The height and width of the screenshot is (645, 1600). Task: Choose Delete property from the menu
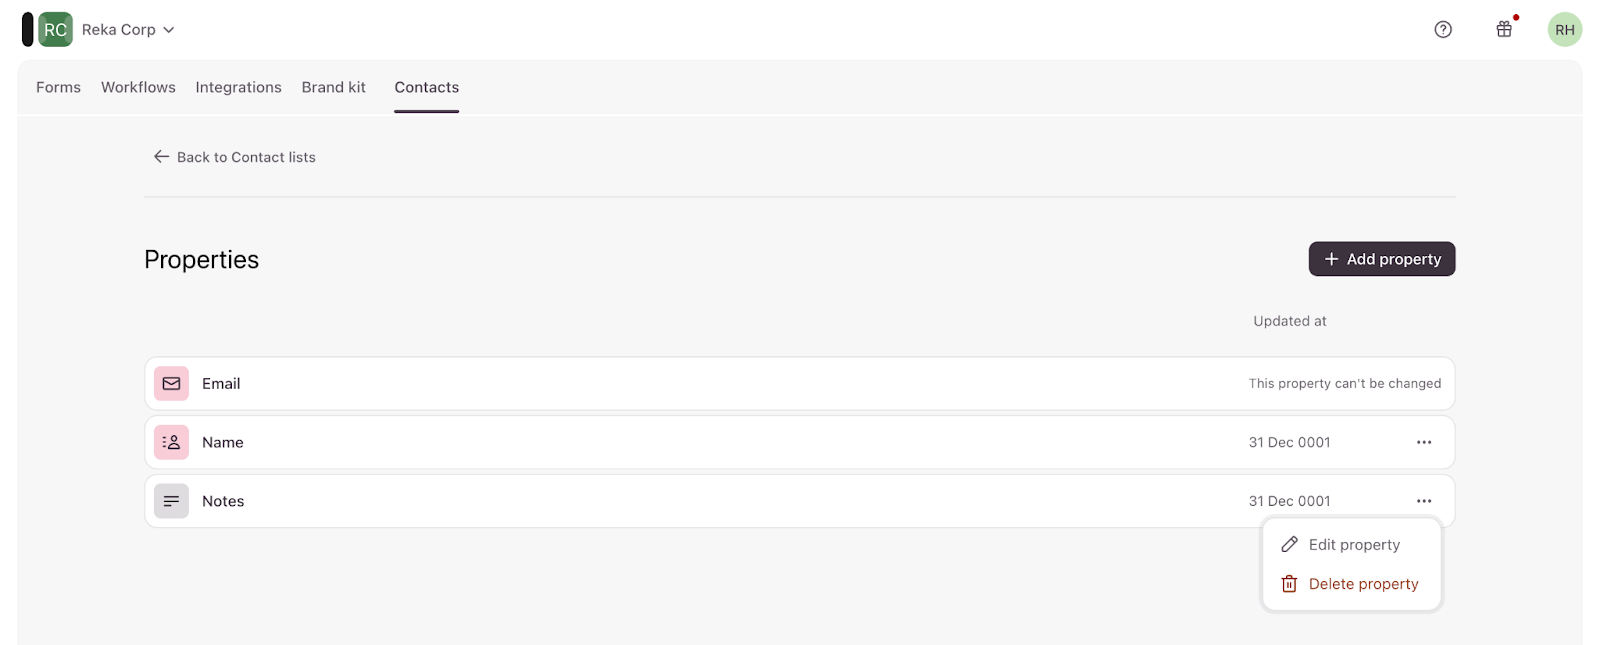click(x=1362, y=584)
